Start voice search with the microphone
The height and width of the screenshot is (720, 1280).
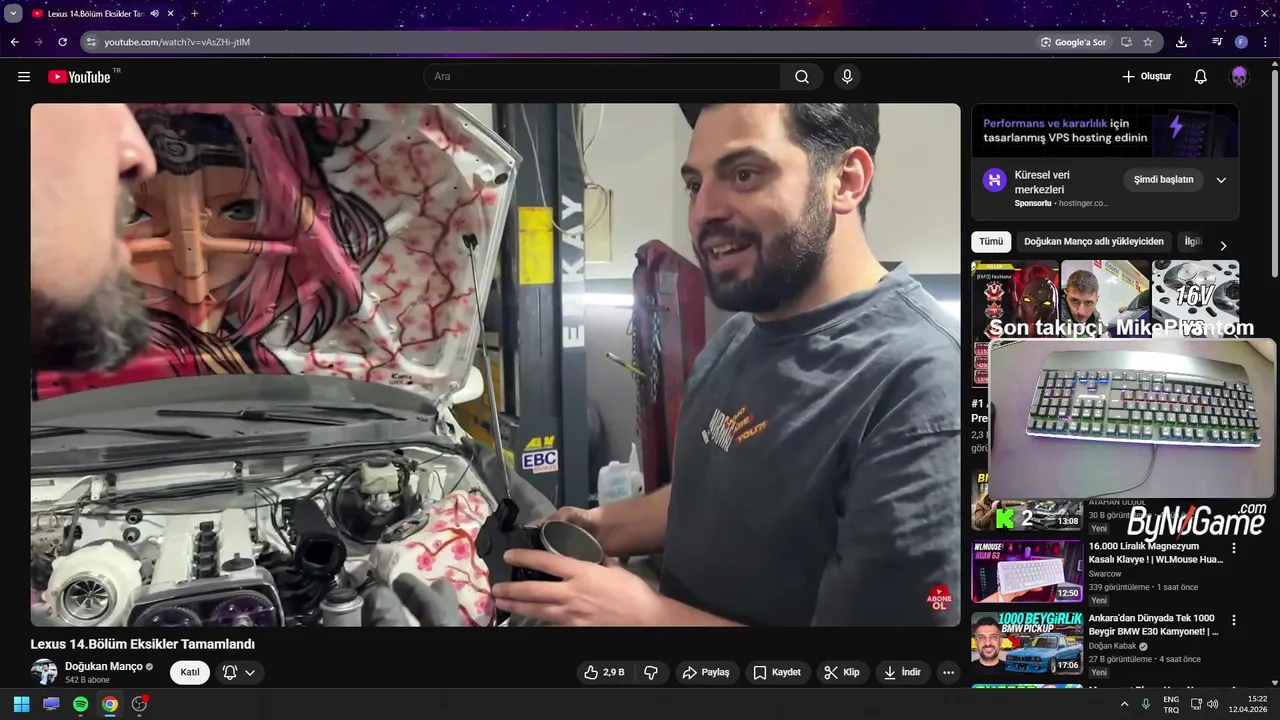pos(847,77)
